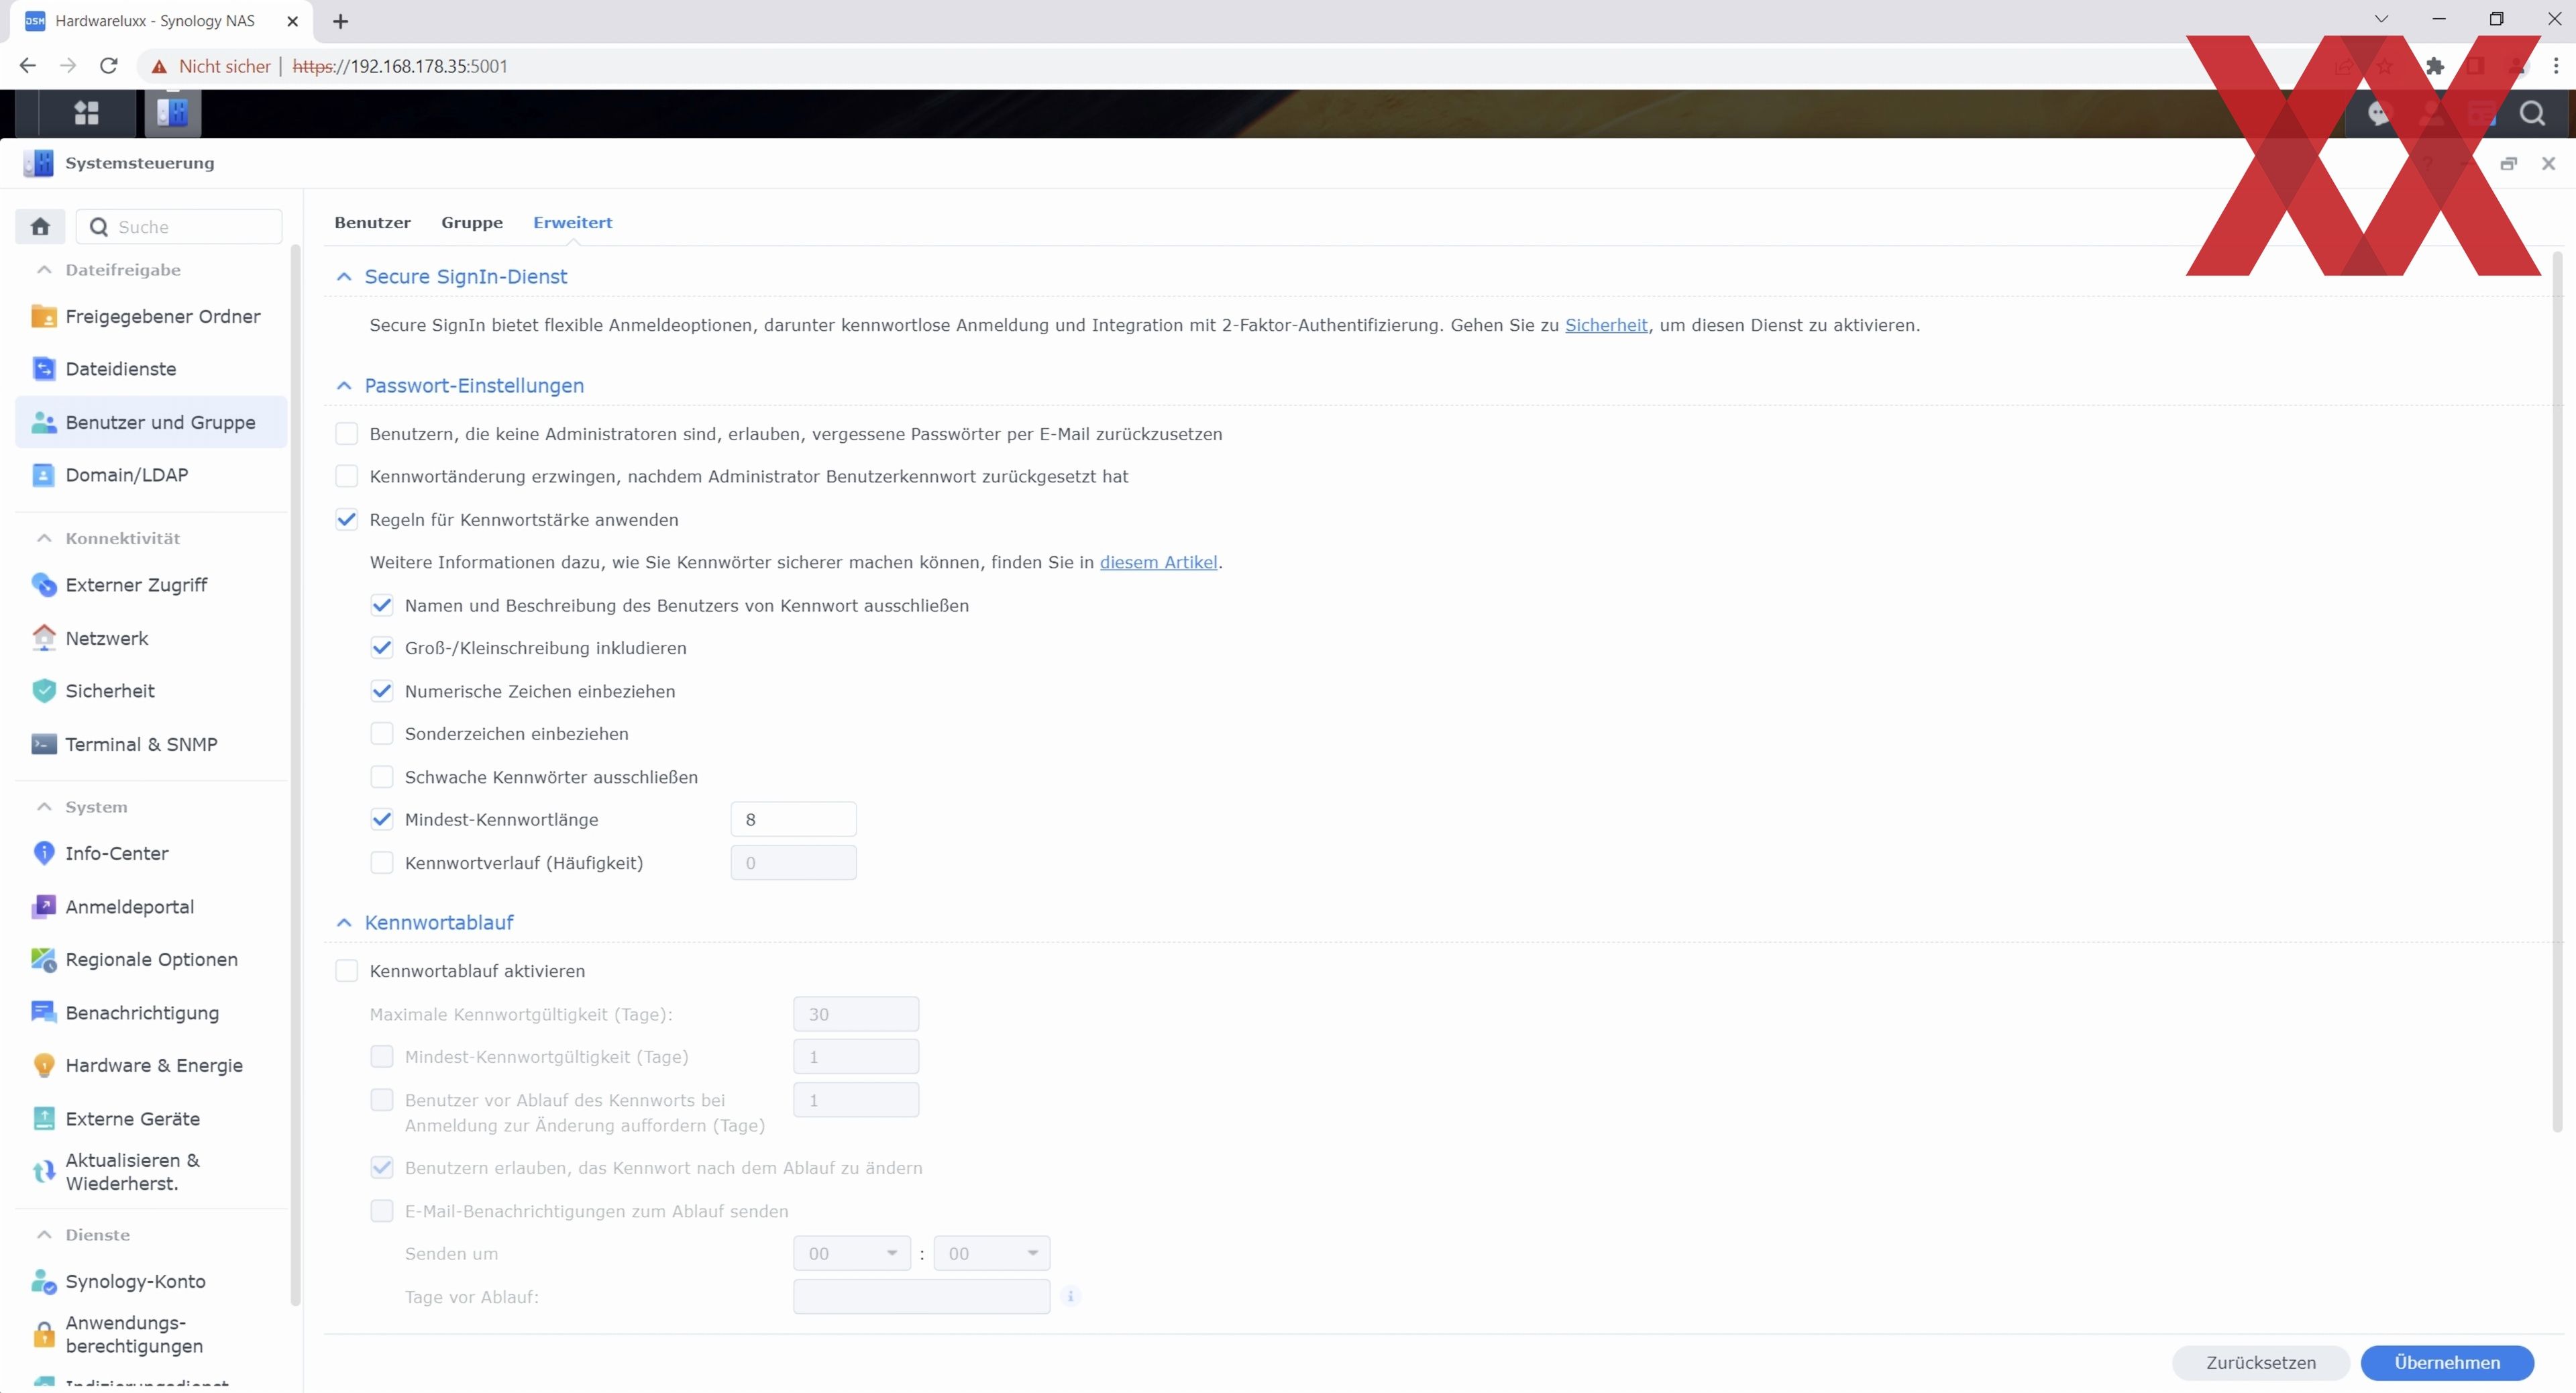This screenshot has width=2576, height=1393.
Task: Open Hardware & Energie bulb icon
Action: point(44,1066)
